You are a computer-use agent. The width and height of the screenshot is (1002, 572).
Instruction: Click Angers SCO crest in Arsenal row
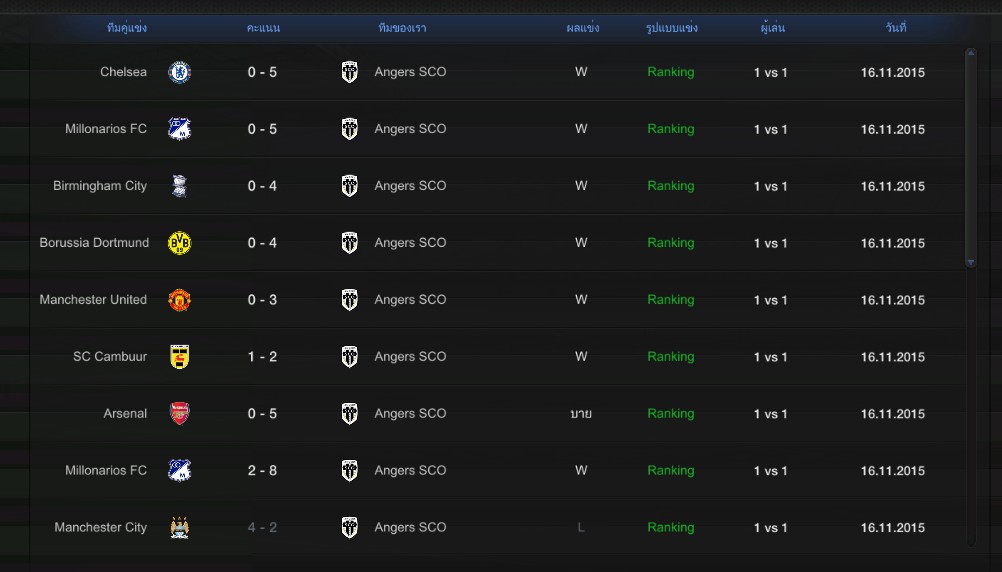pyautogui.click(x=349, y=414)
